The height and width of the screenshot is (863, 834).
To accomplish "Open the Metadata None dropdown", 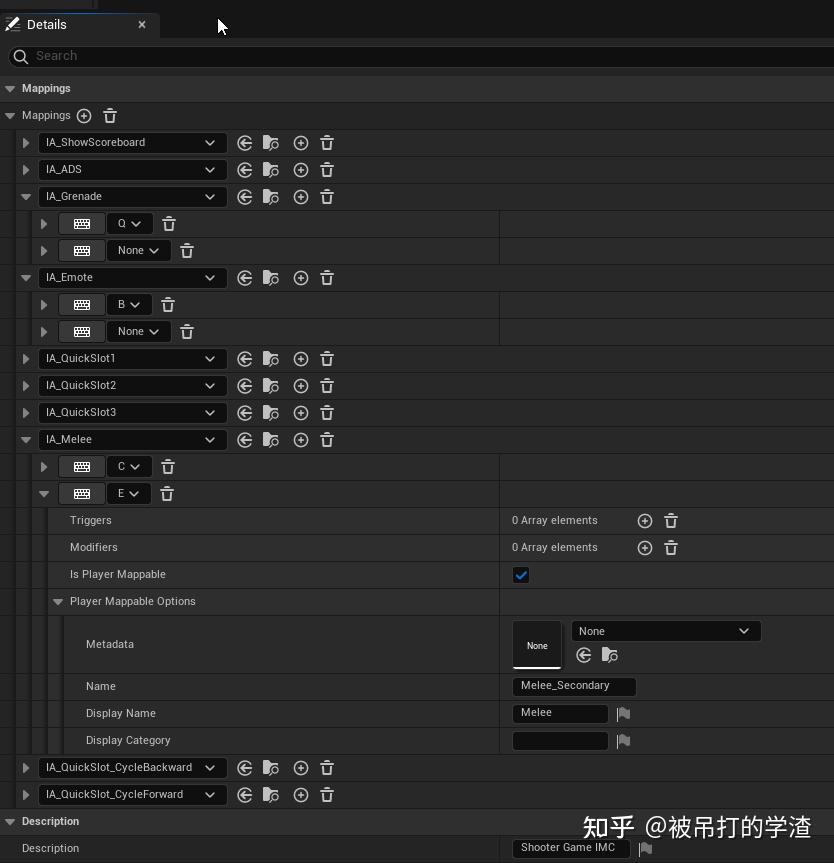I will click(x=666, y=631).
